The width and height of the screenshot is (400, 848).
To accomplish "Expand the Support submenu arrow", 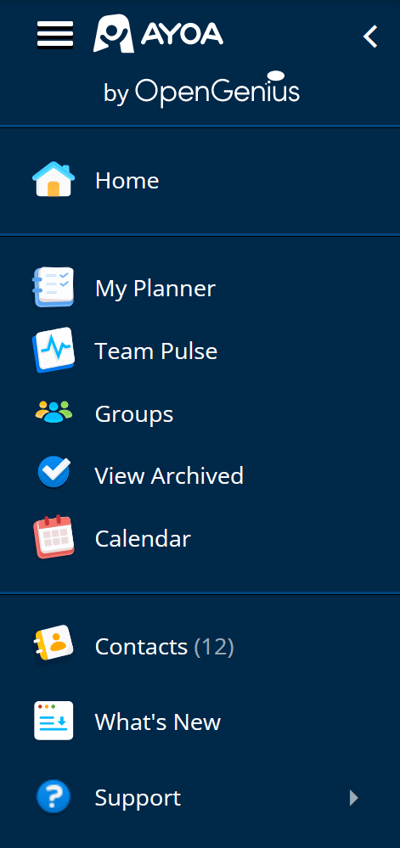I will [x=354, y=798].
